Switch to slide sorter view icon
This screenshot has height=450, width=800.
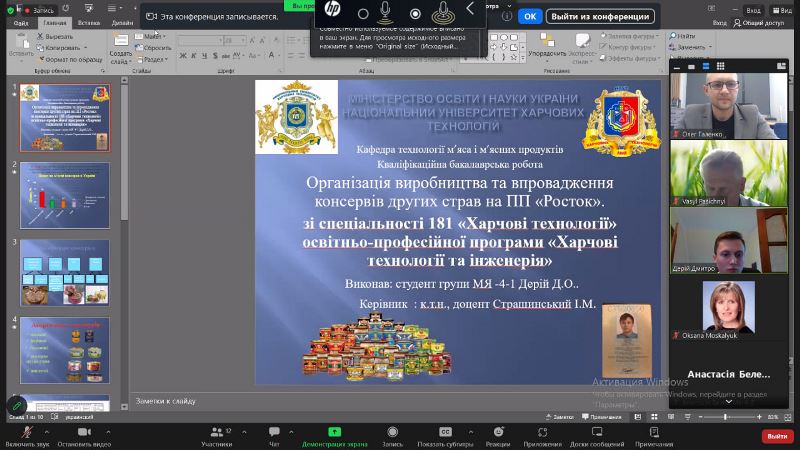point(654,417)
